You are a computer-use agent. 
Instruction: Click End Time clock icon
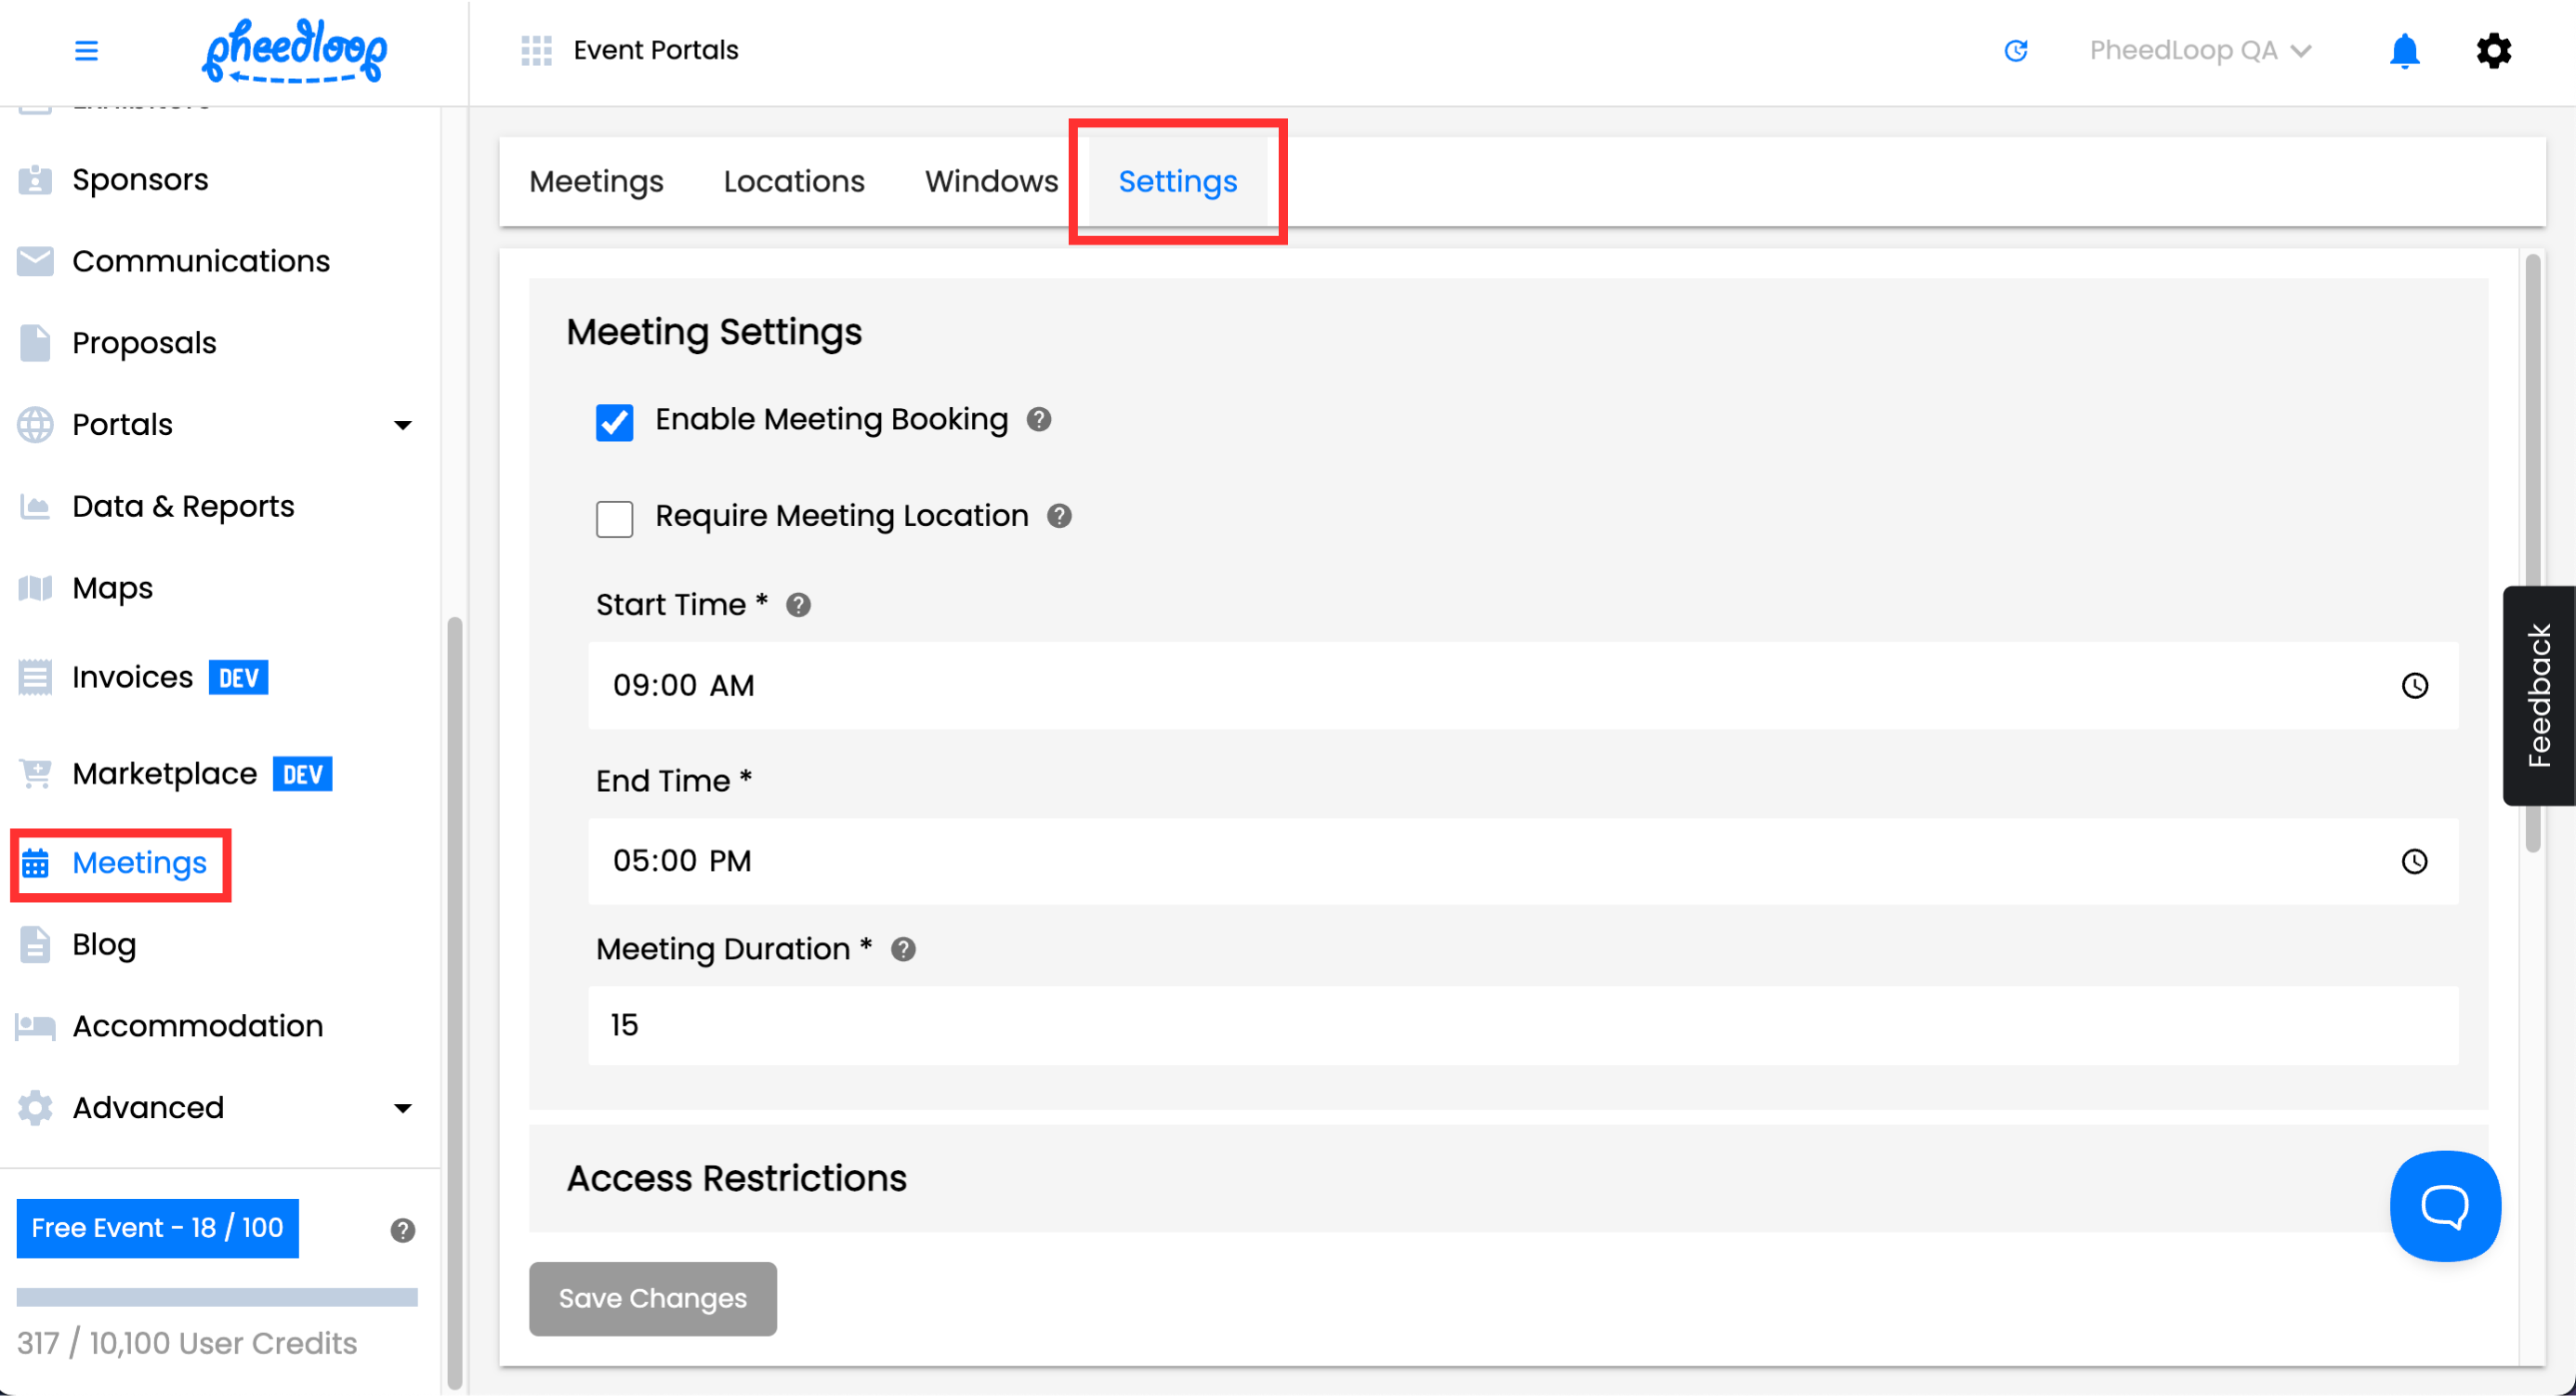pos(2414,861)
